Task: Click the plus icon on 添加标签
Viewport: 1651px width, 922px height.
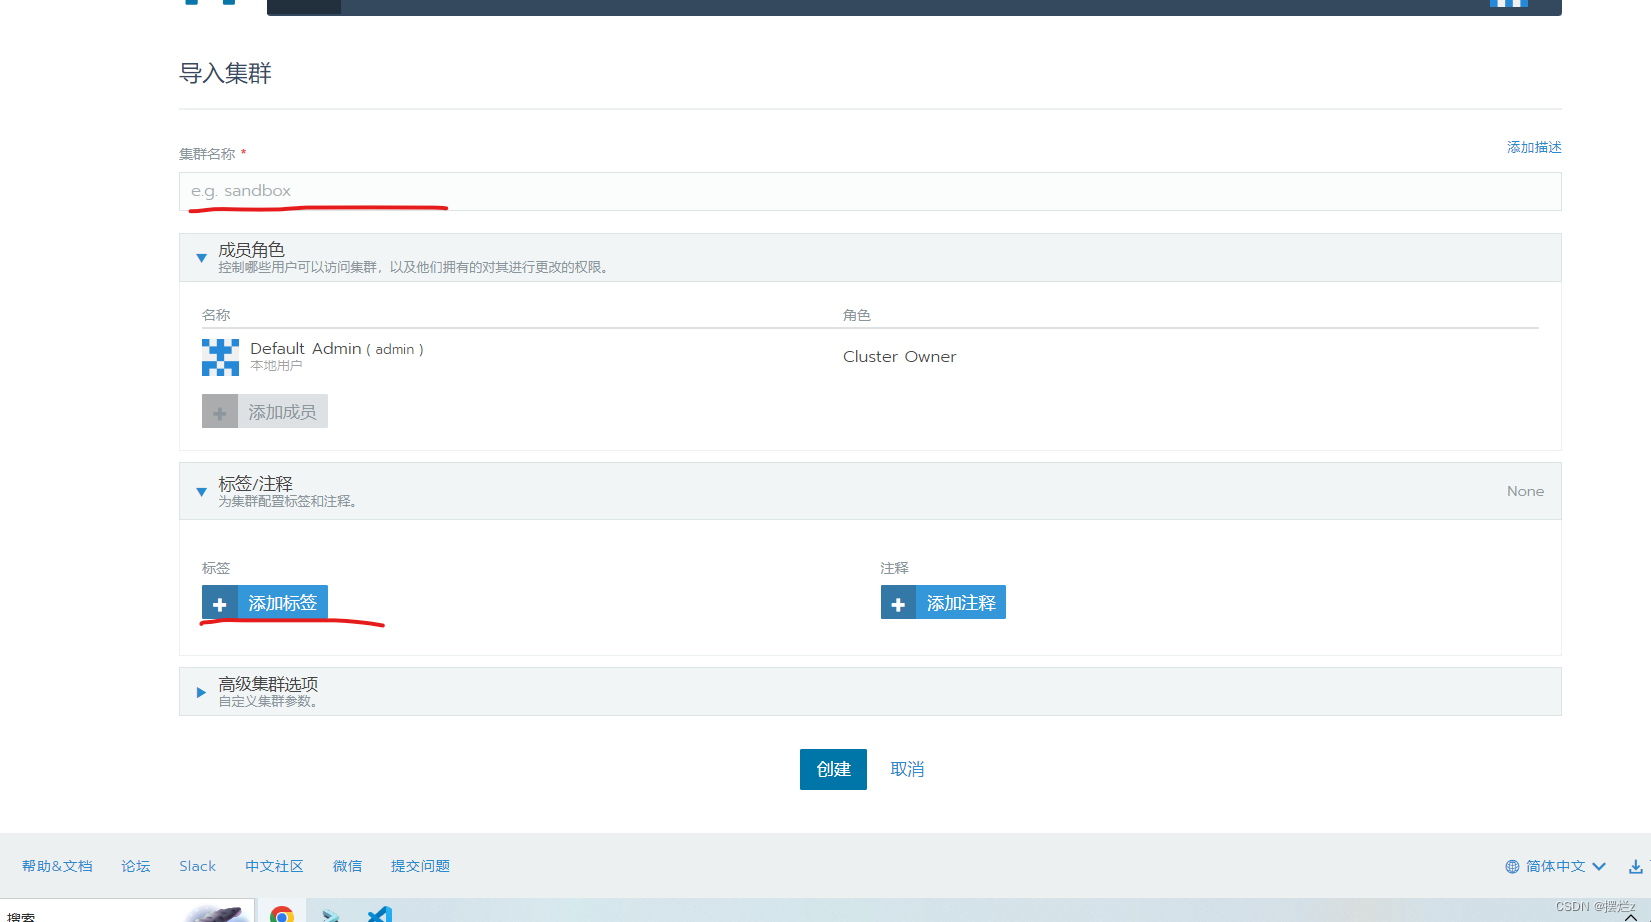Action: (220, 603)
